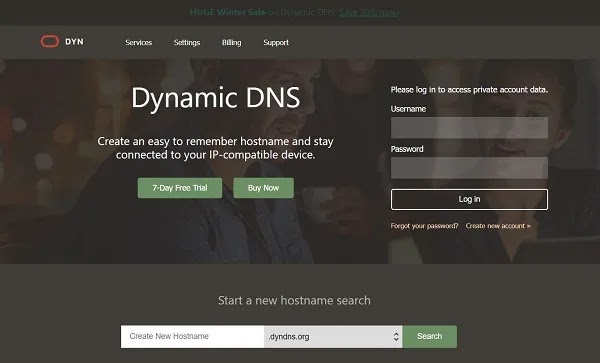Go to the Billing menu
Image resolution: width=600 pixels, height=363 pixels.
tap(232, 42)
